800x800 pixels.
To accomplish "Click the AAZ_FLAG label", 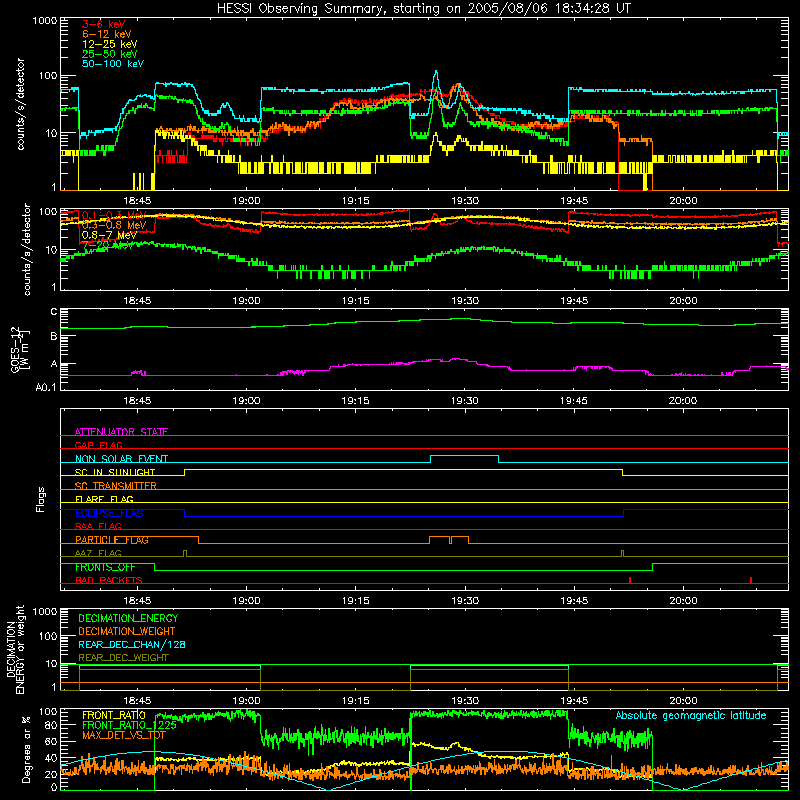I will [x=98, y=553].
